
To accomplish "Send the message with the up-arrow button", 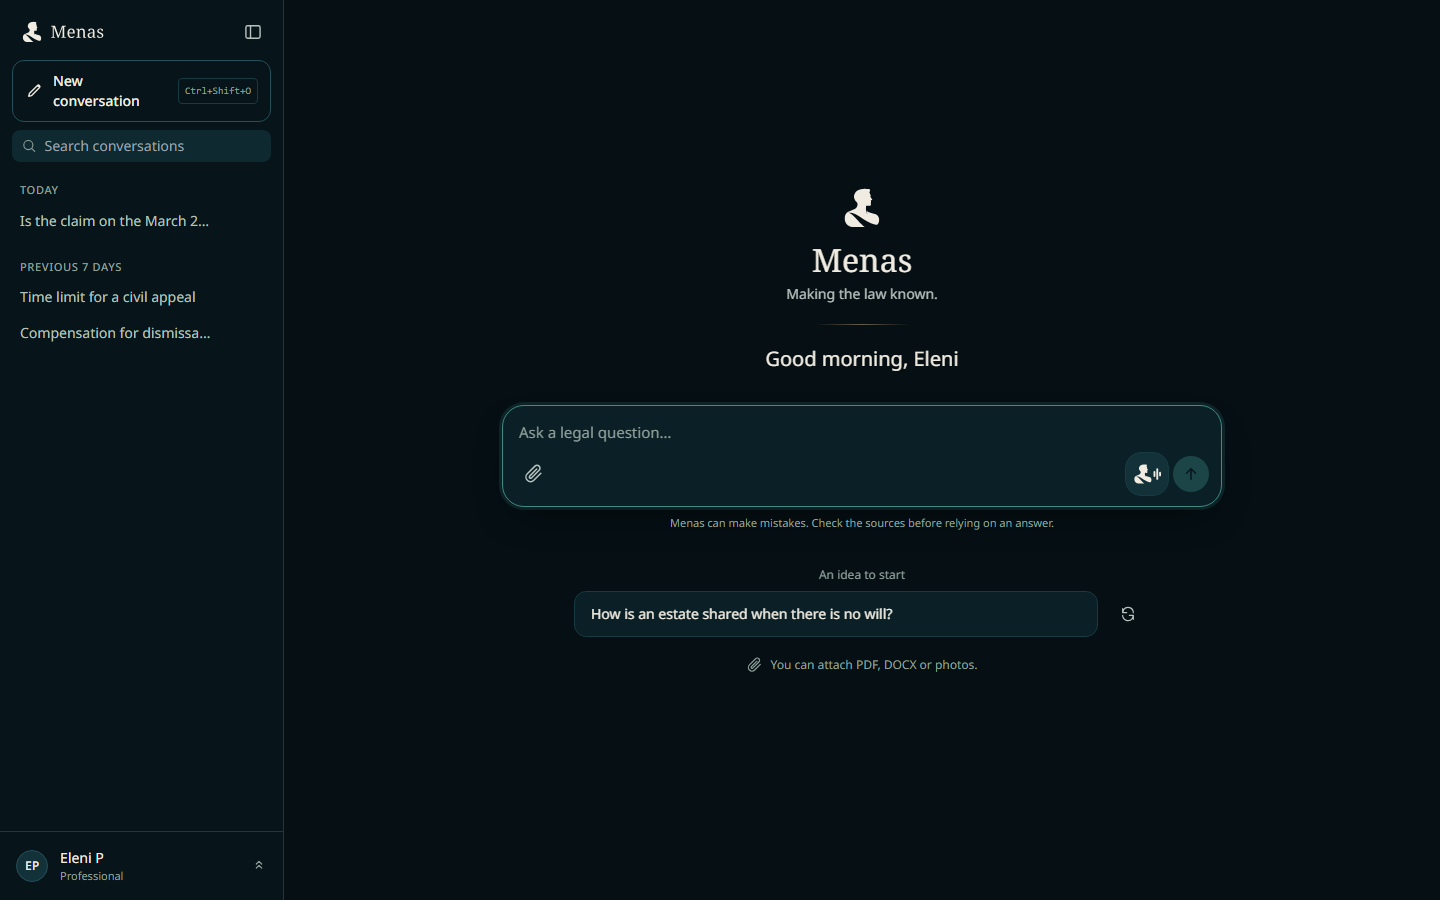I will point(1191,474).
